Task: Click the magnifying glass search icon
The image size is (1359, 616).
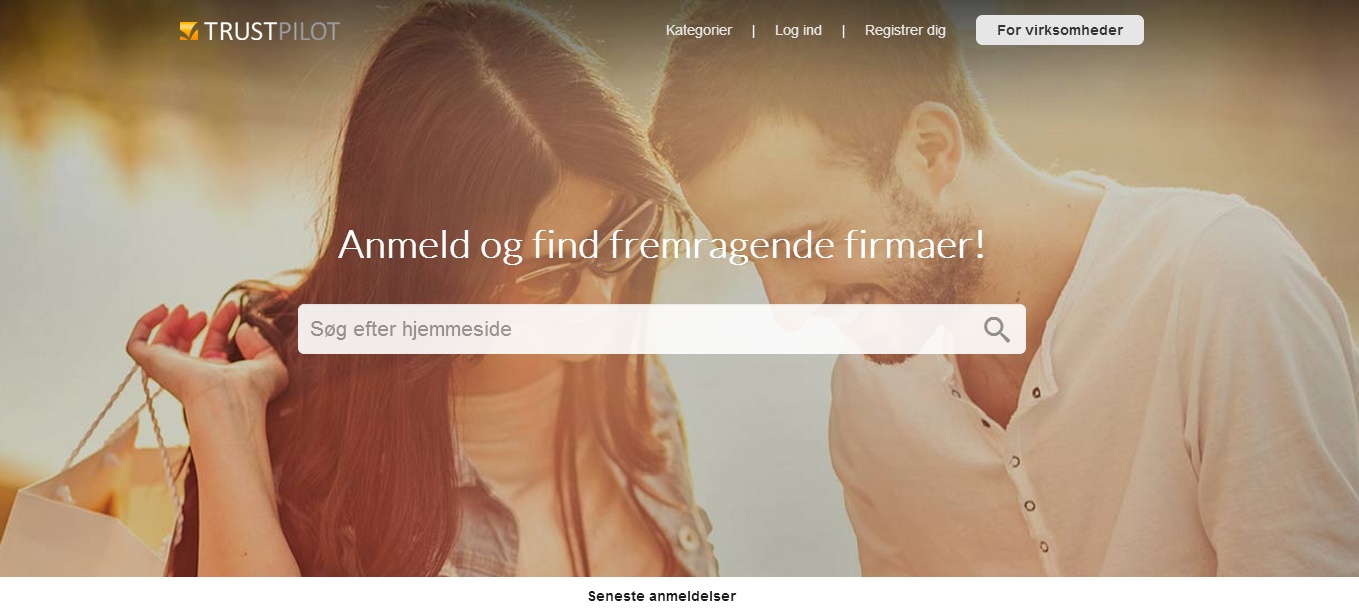Action: coord(997,330)
